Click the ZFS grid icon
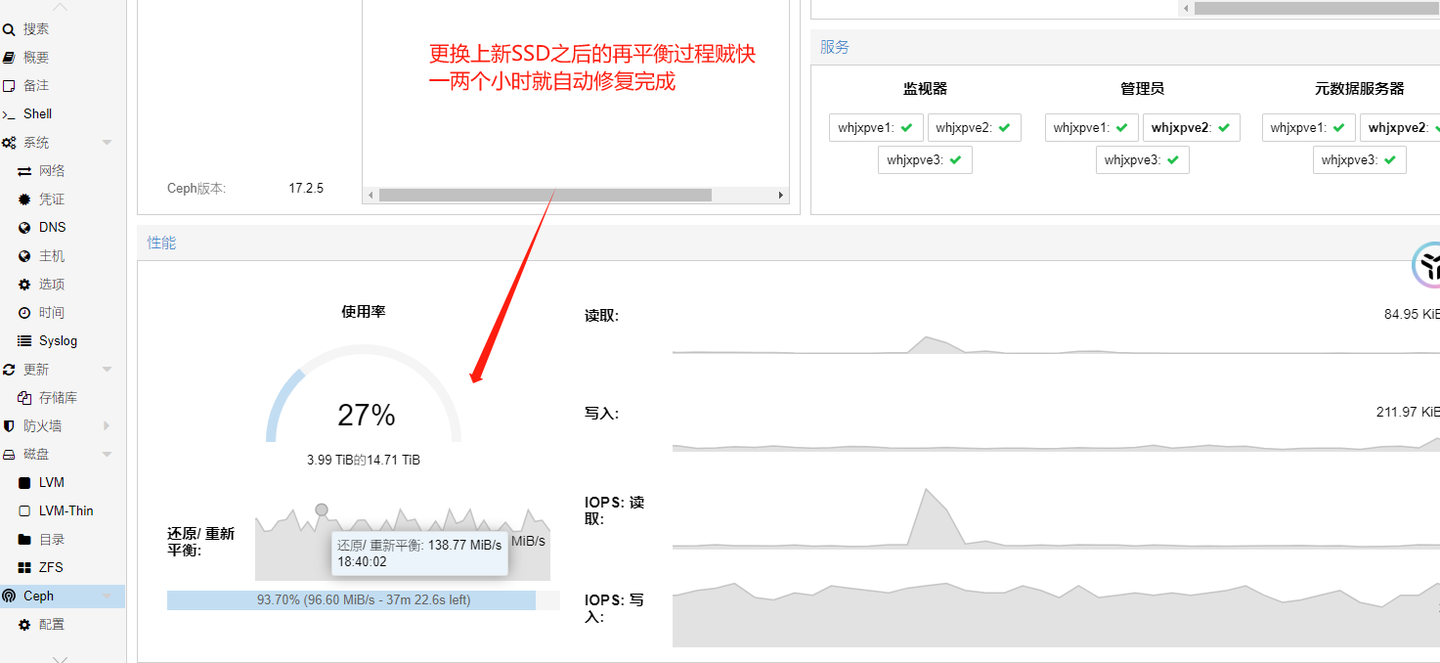Screen dimensions: 1440x663 coord(25,568)
